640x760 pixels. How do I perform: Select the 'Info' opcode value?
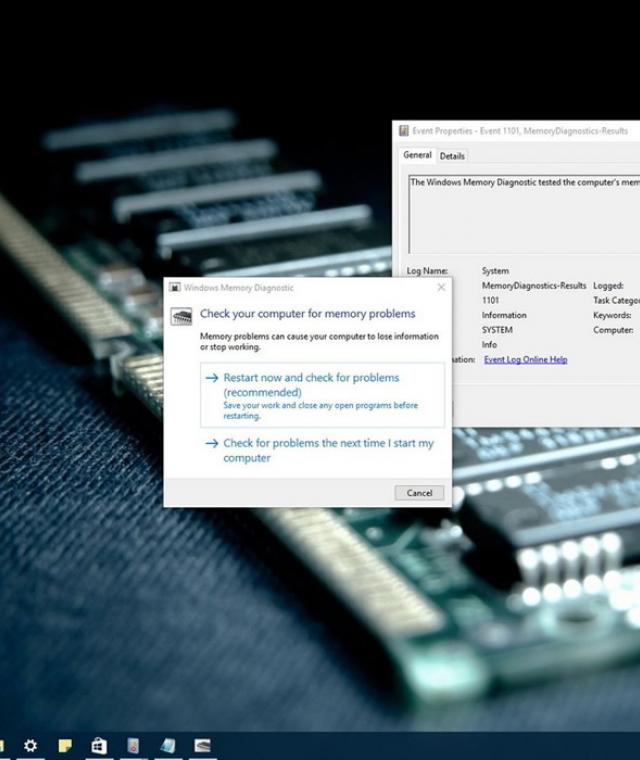[x=489, y=345]
